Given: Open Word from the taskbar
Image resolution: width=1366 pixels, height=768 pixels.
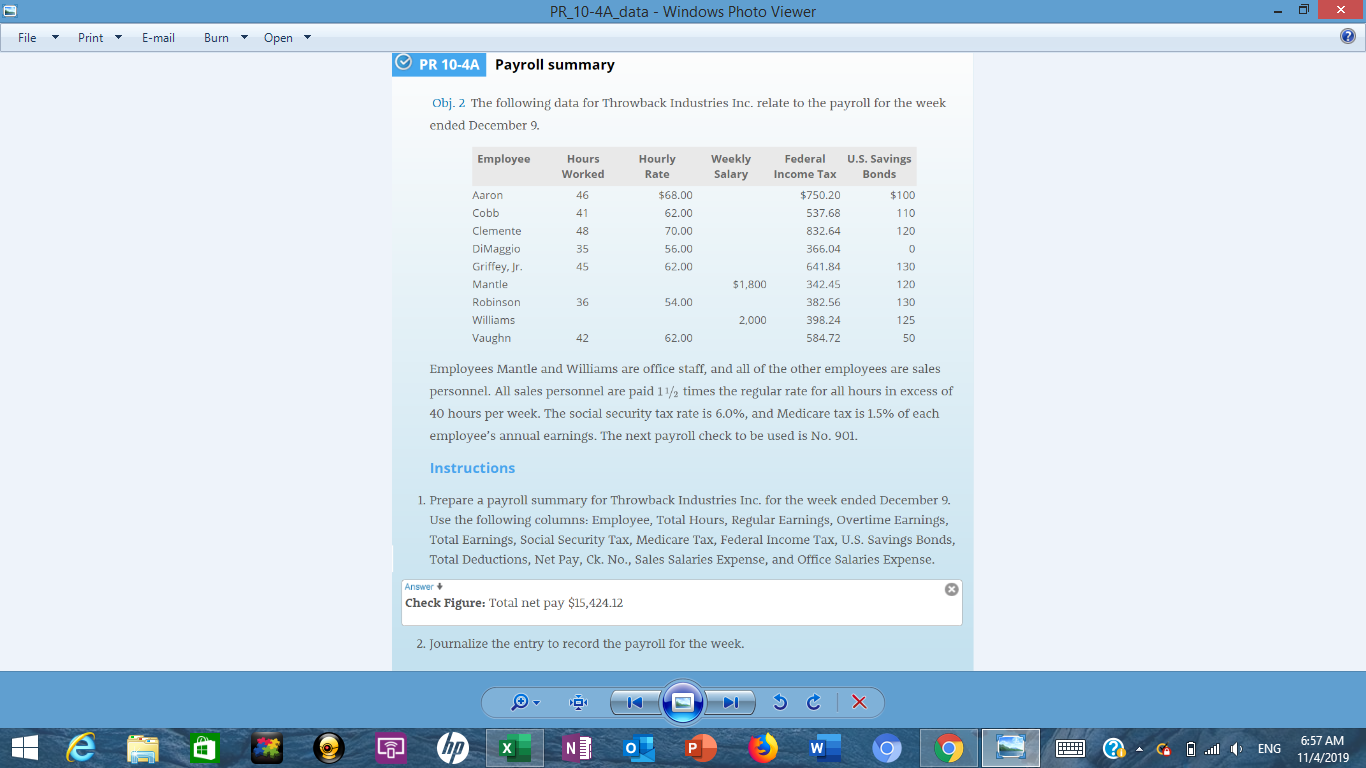Looking at the screenshot, I should [824, 748].
